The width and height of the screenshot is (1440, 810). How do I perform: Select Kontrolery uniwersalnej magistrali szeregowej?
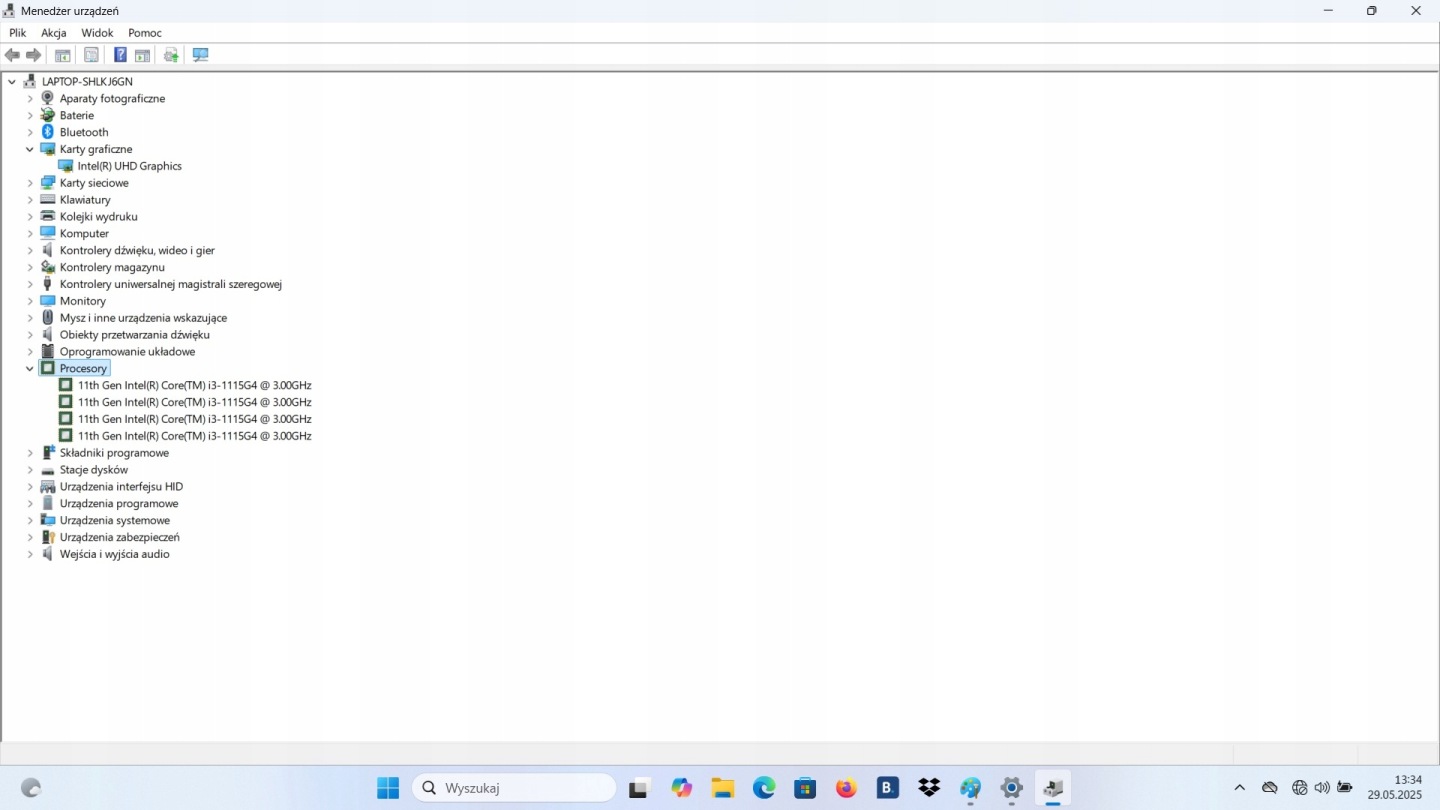point(171,284)
